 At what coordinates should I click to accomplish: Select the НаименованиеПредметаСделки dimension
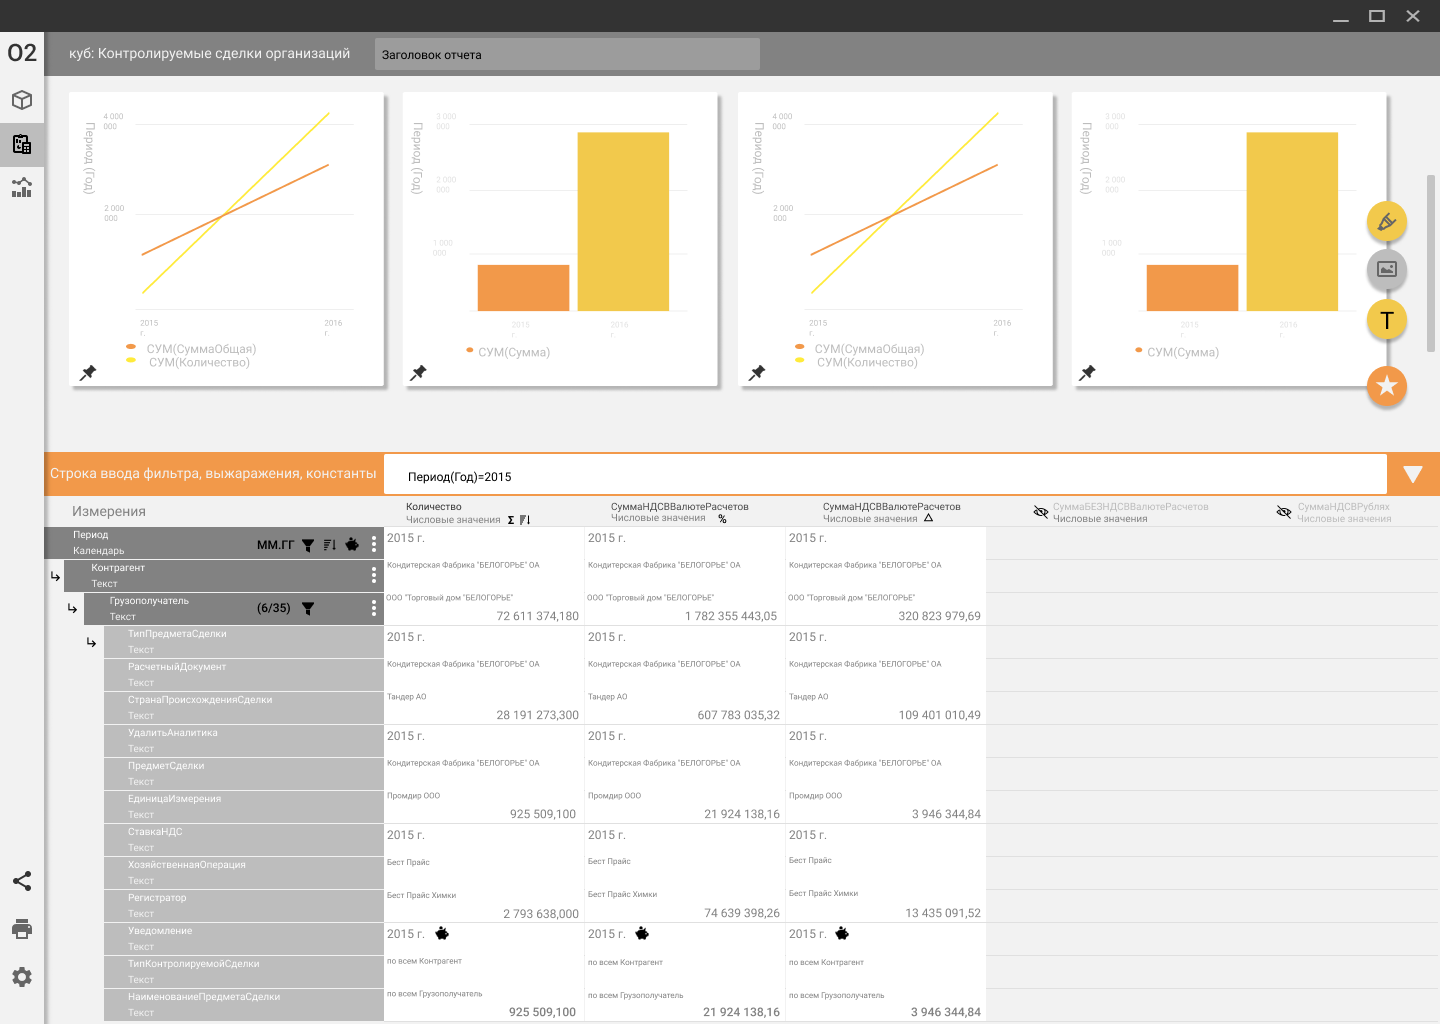(x=244, y=1005)
